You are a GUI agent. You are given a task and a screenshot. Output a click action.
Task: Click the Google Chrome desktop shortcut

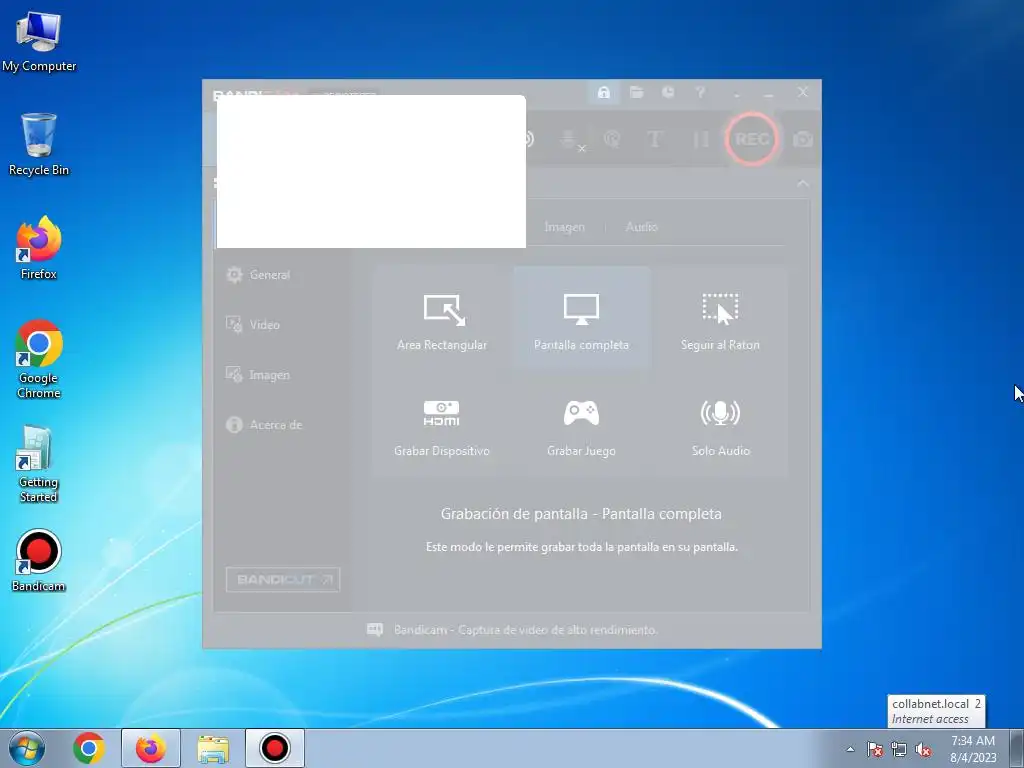tap(39, 359)
